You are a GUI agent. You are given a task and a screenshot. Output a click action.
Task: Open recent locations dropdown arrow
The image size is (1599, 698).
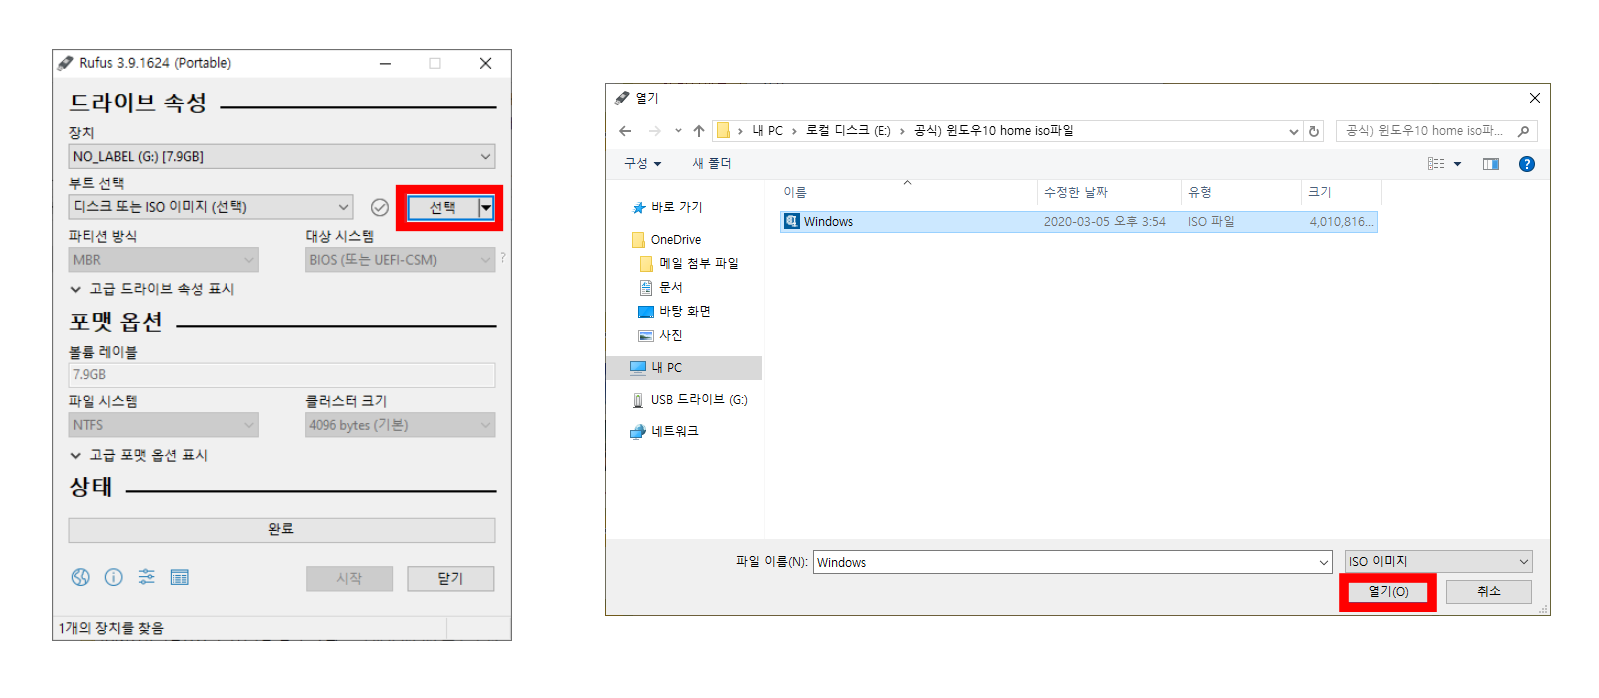pos(678,131)
